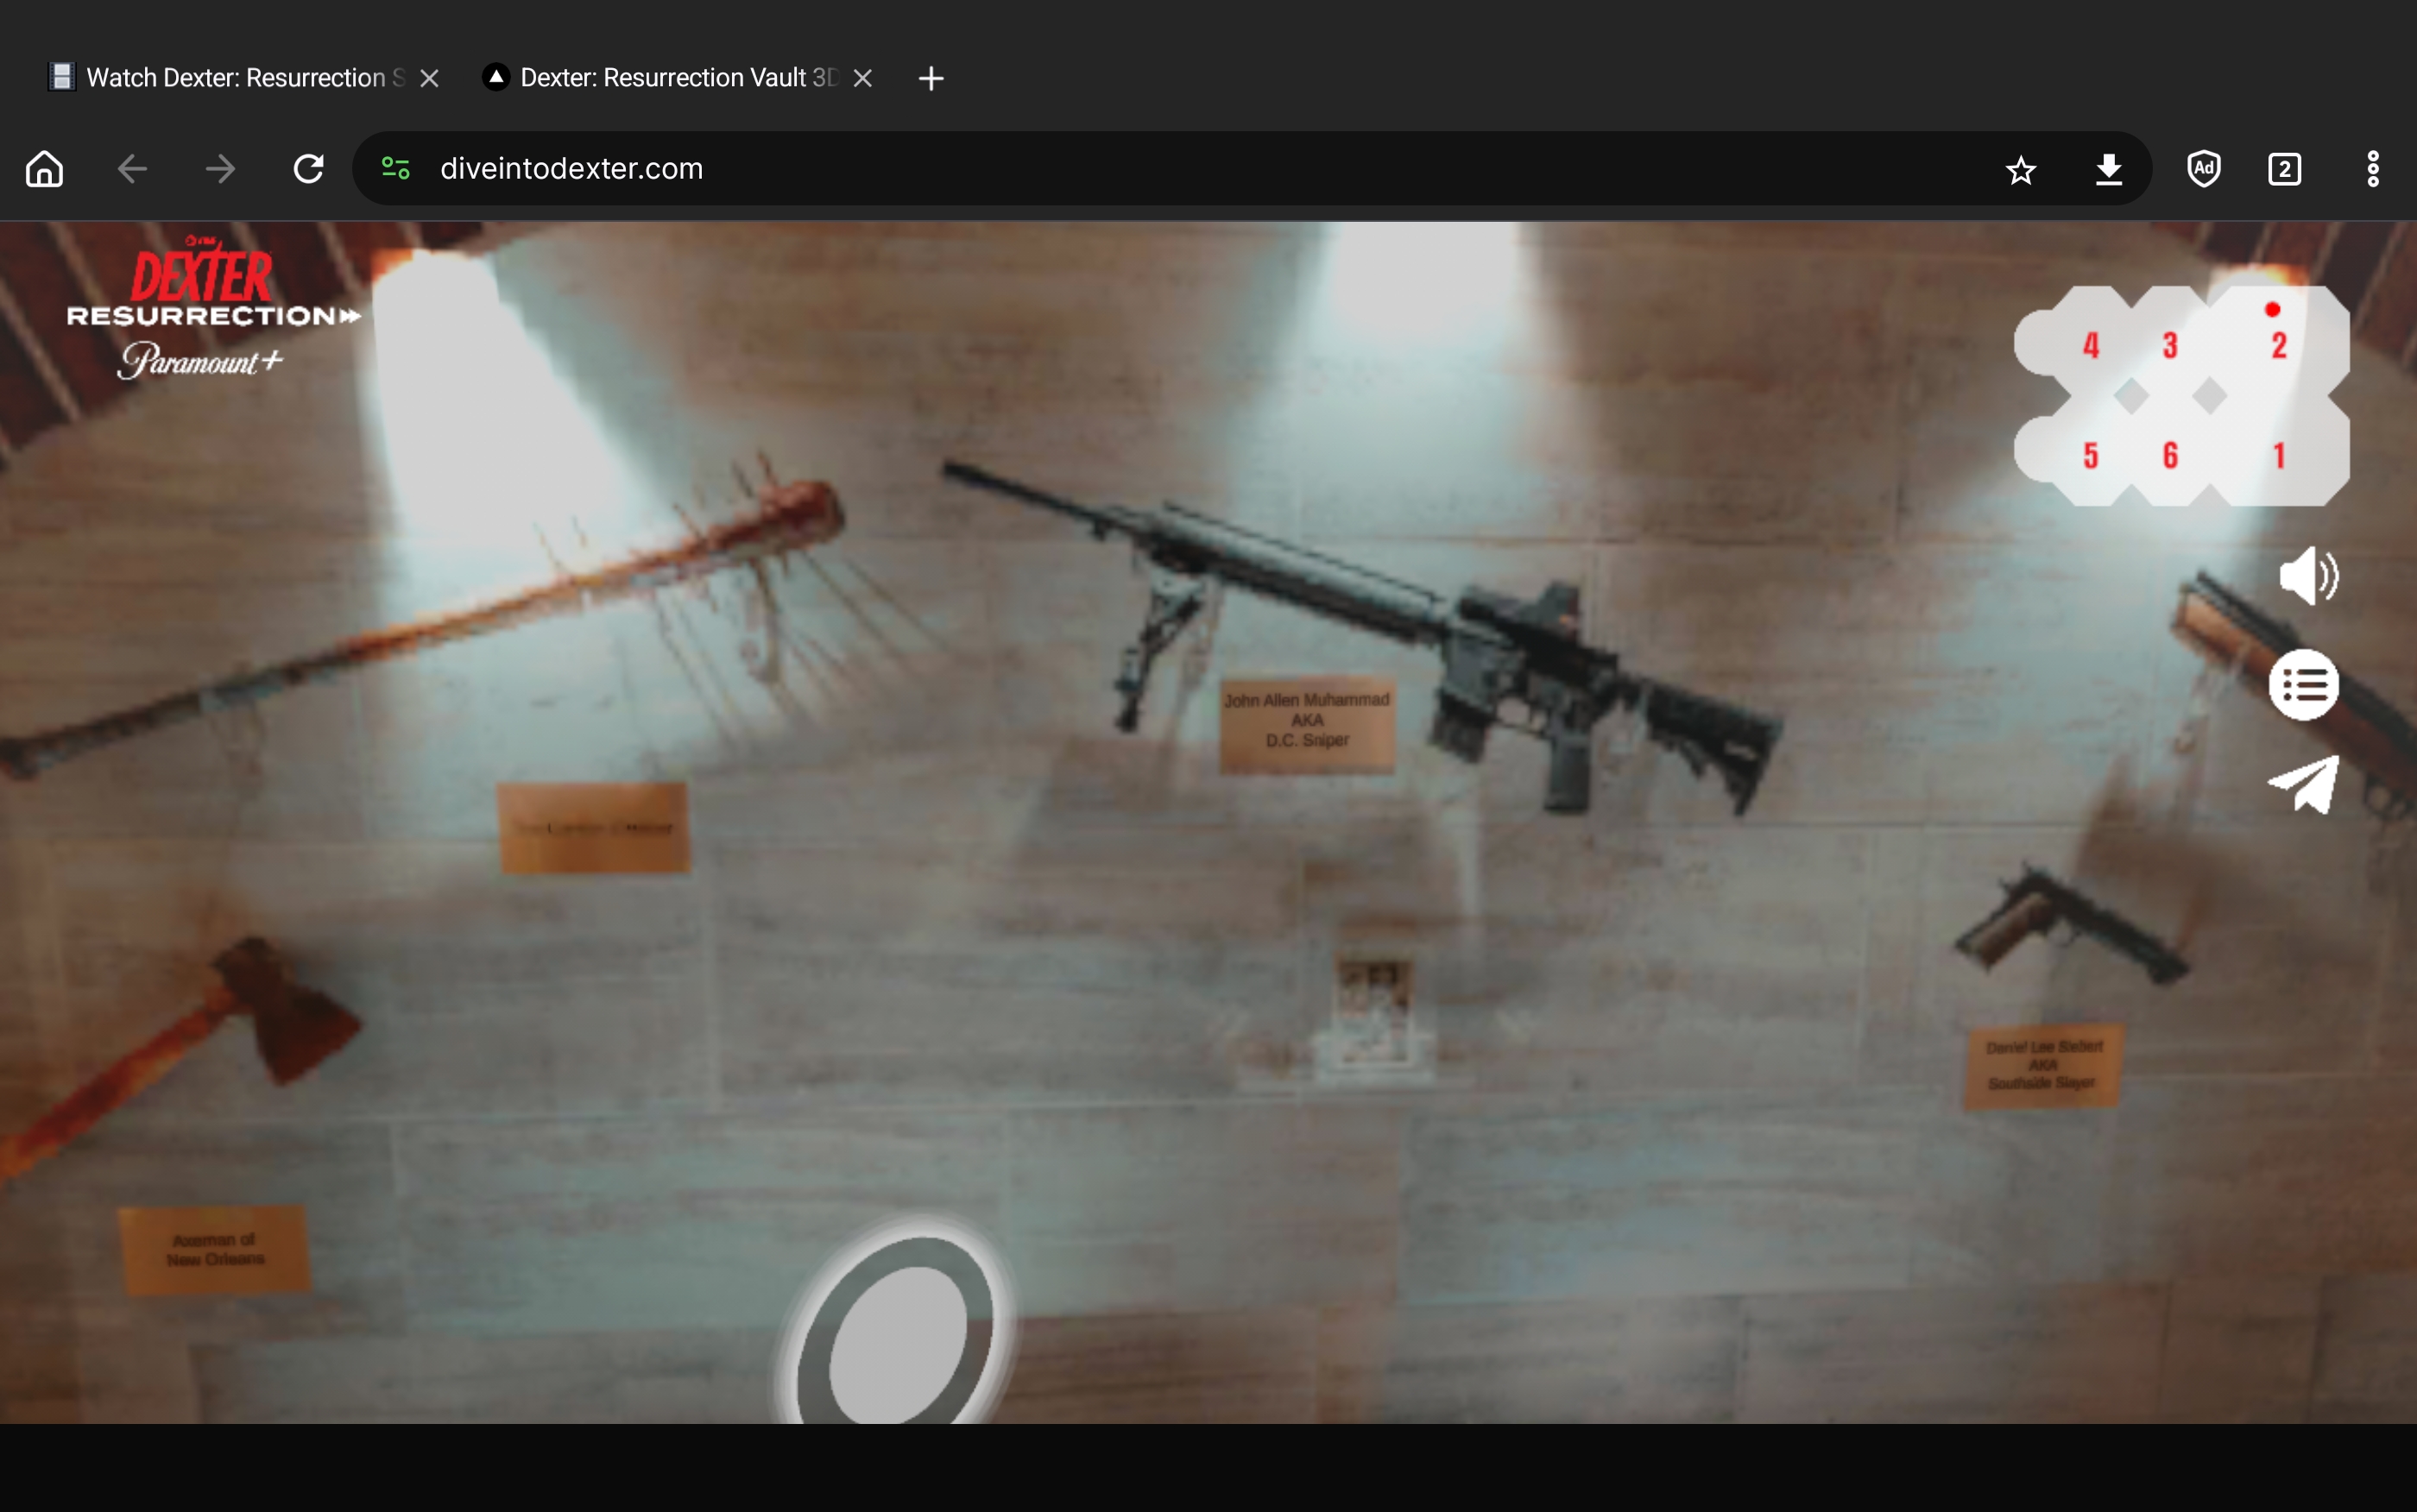
Task: Jump to room 1 on the minimap
Action: [2278, 456]
